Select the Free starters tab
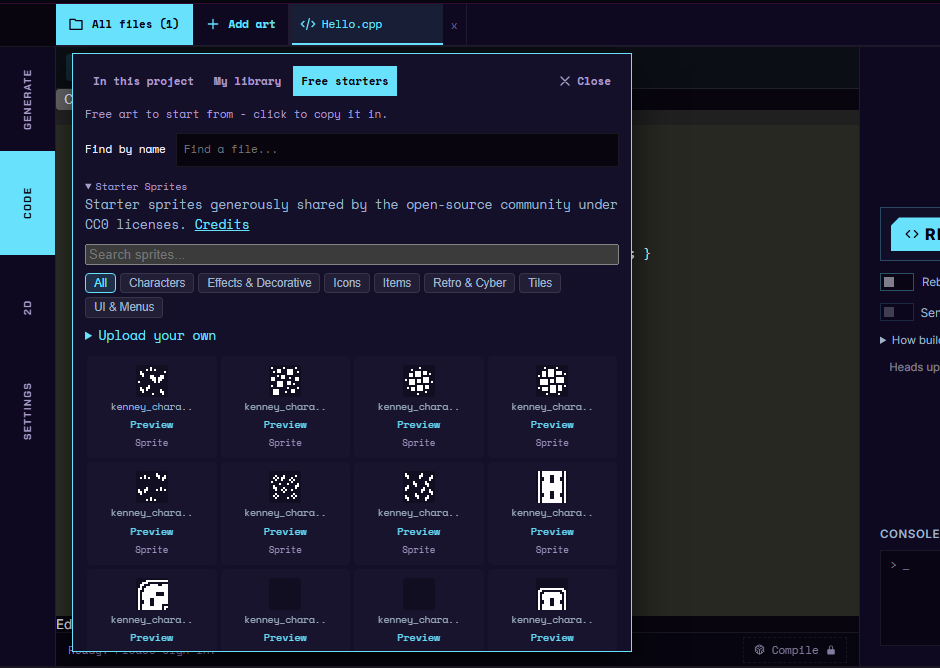The image size is (940, 668). (345, 81)
